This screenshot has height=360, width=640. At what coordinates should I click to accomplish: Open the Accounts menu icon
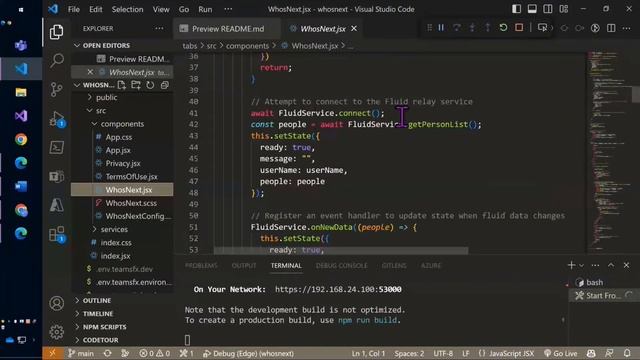[x=57, y=303]
